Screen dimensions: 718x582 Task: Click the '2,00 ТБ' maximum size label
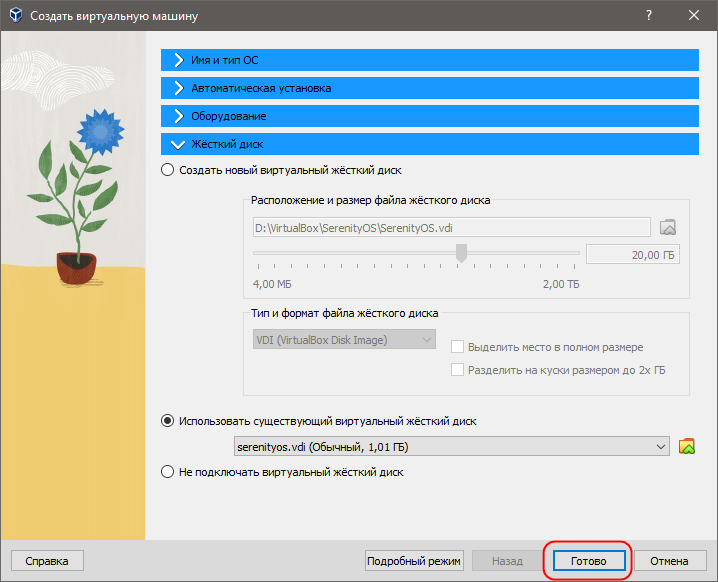click(x=561, y=284)
